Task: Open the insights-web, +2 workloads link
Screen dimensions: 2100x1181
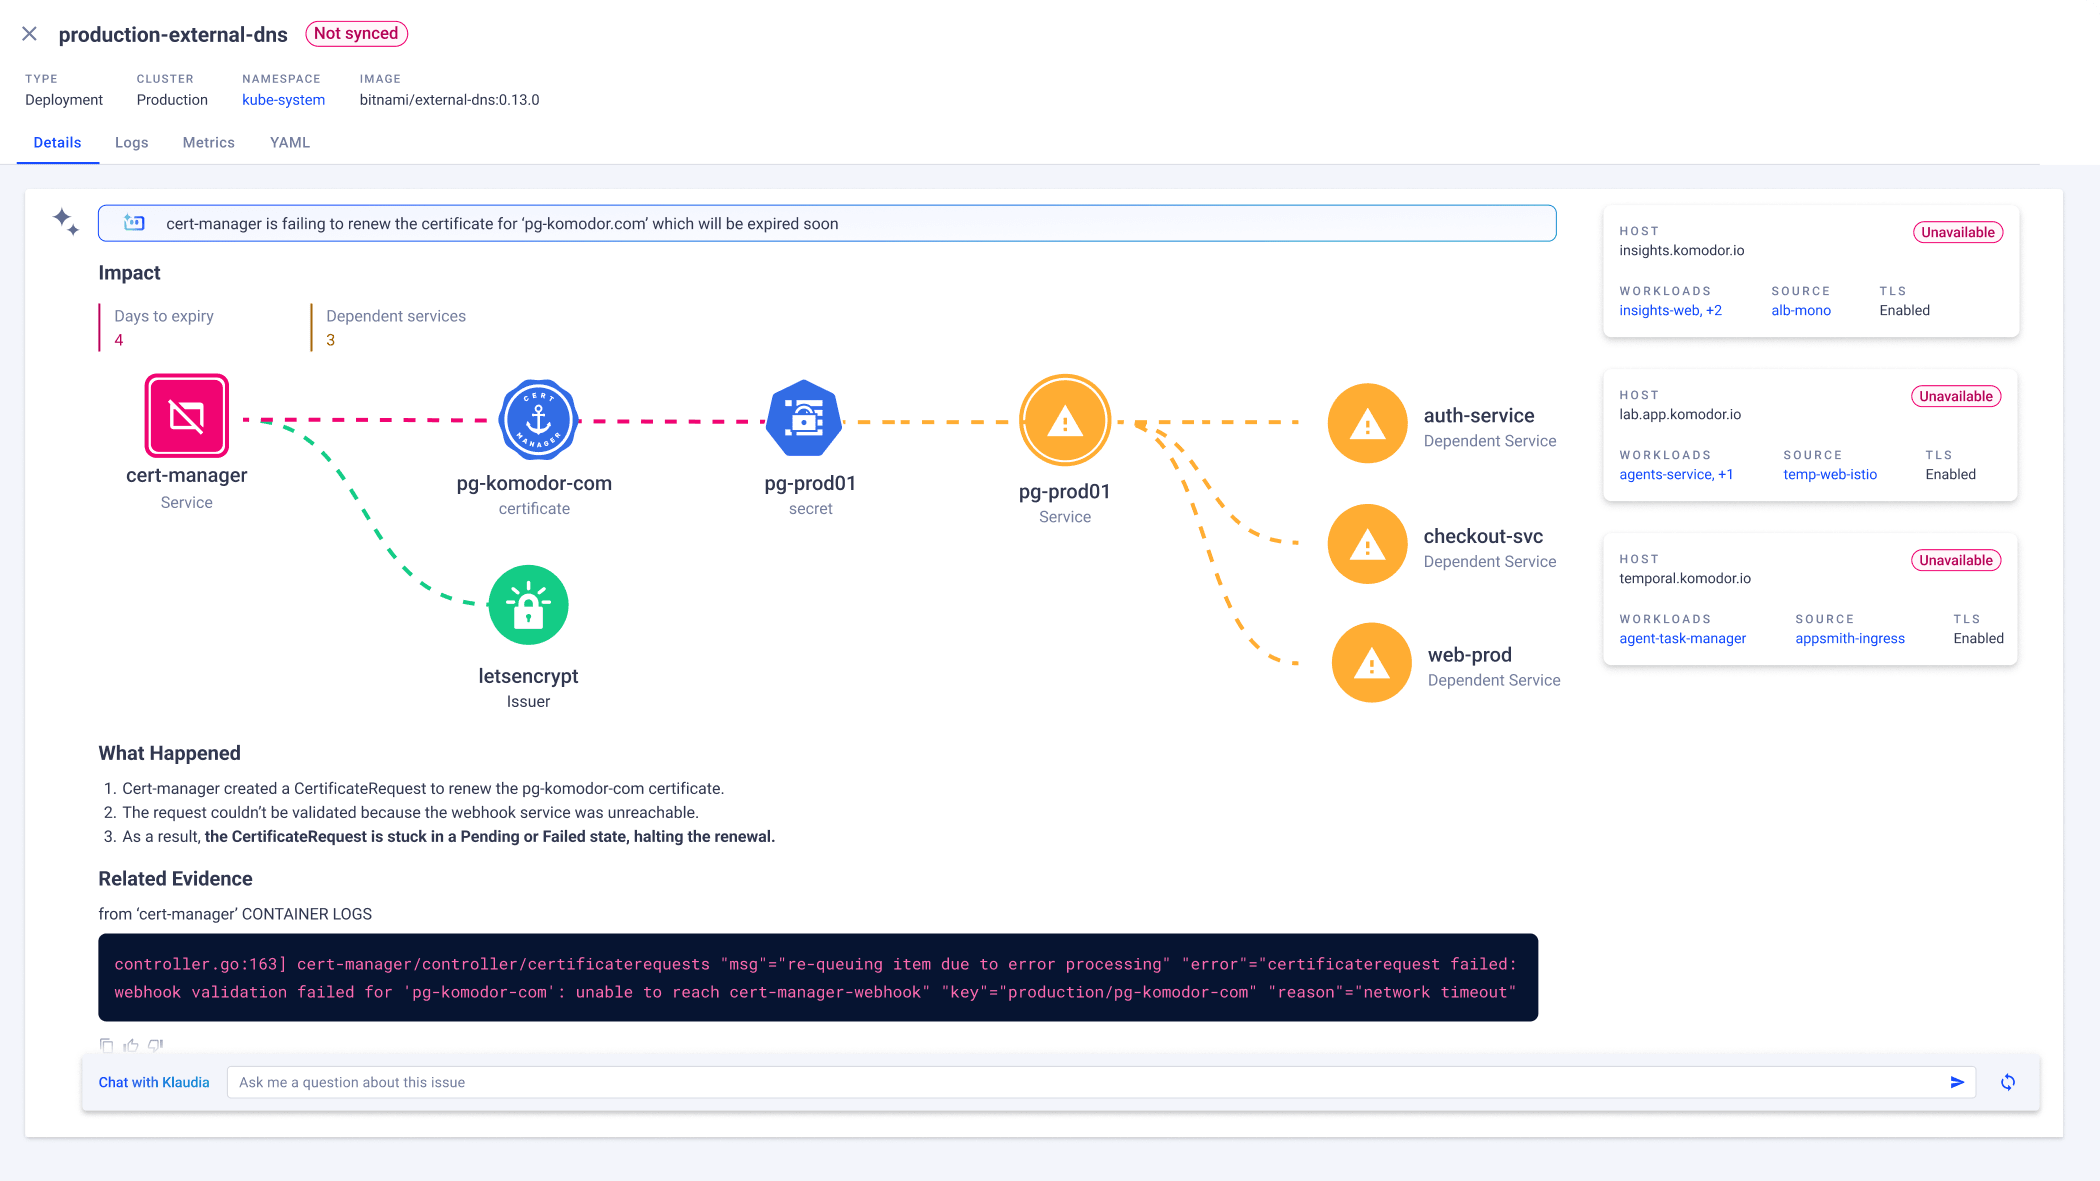Action: tap(1670, 310)
